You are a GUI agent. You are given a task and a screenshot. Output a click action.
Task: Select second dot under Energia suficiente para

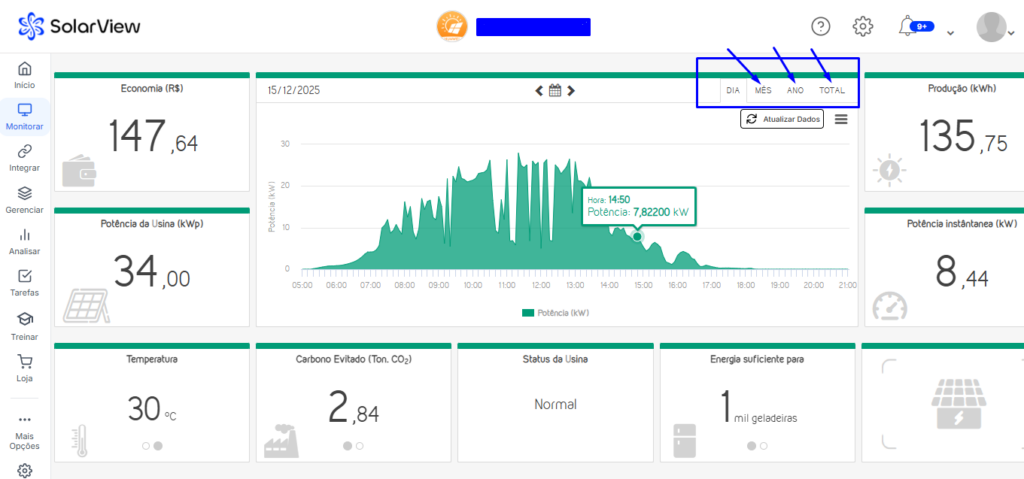click(762, 446)
